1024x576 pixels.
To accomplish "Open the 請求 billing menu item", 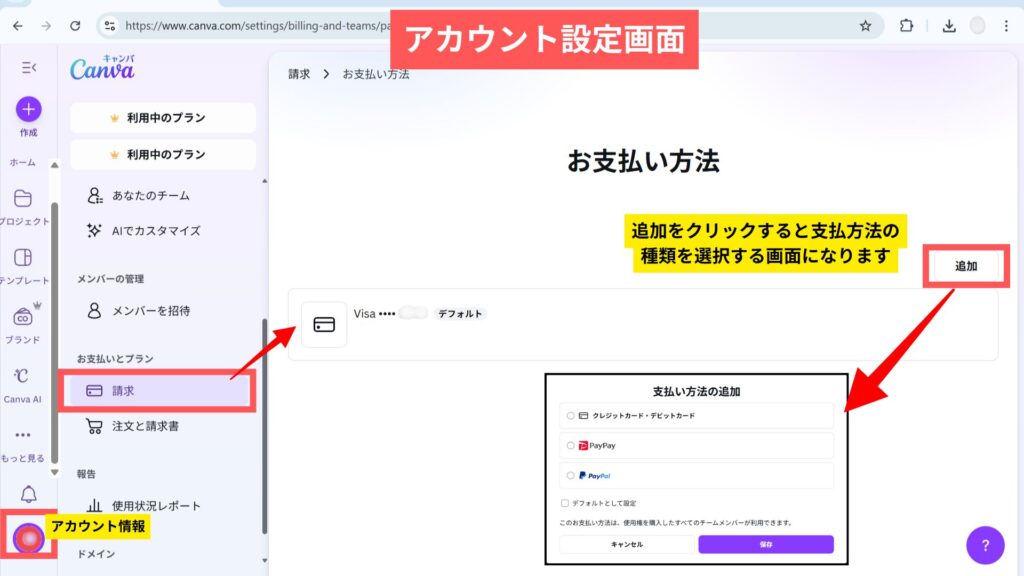I will click(156, 391).
